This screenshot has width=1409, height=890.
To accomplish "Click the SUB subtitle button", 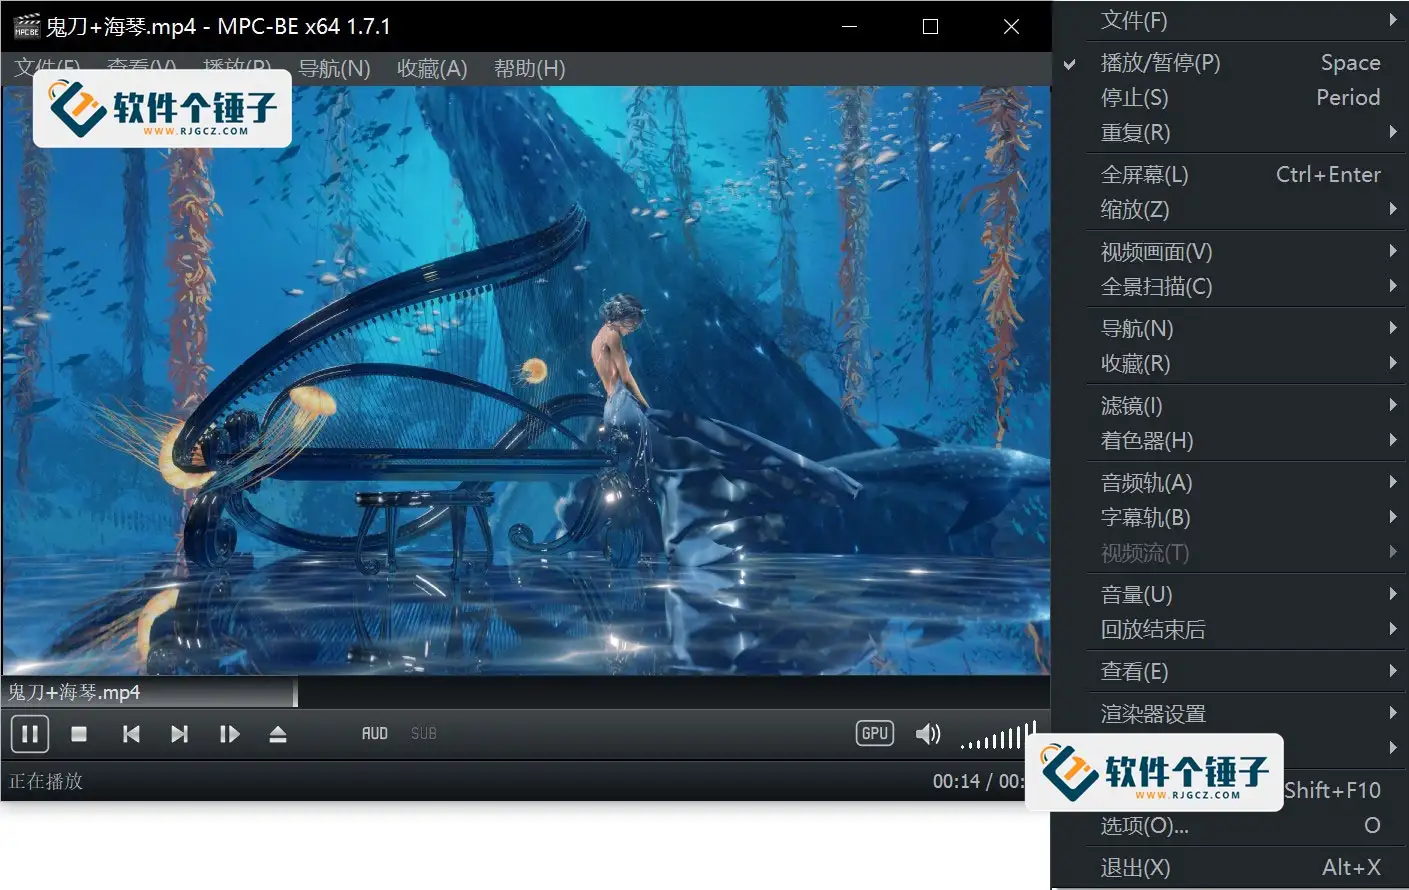I will coord(424,734).
